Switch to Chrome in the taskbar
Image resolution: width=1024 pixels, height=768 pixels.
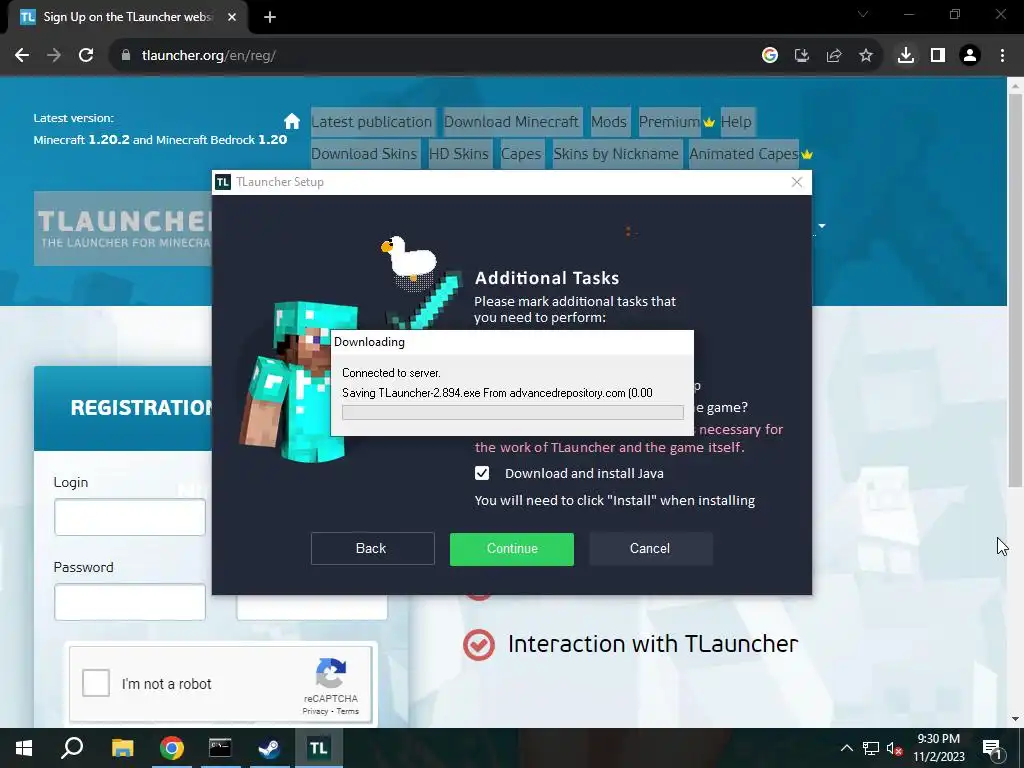(x=171, y=748)
